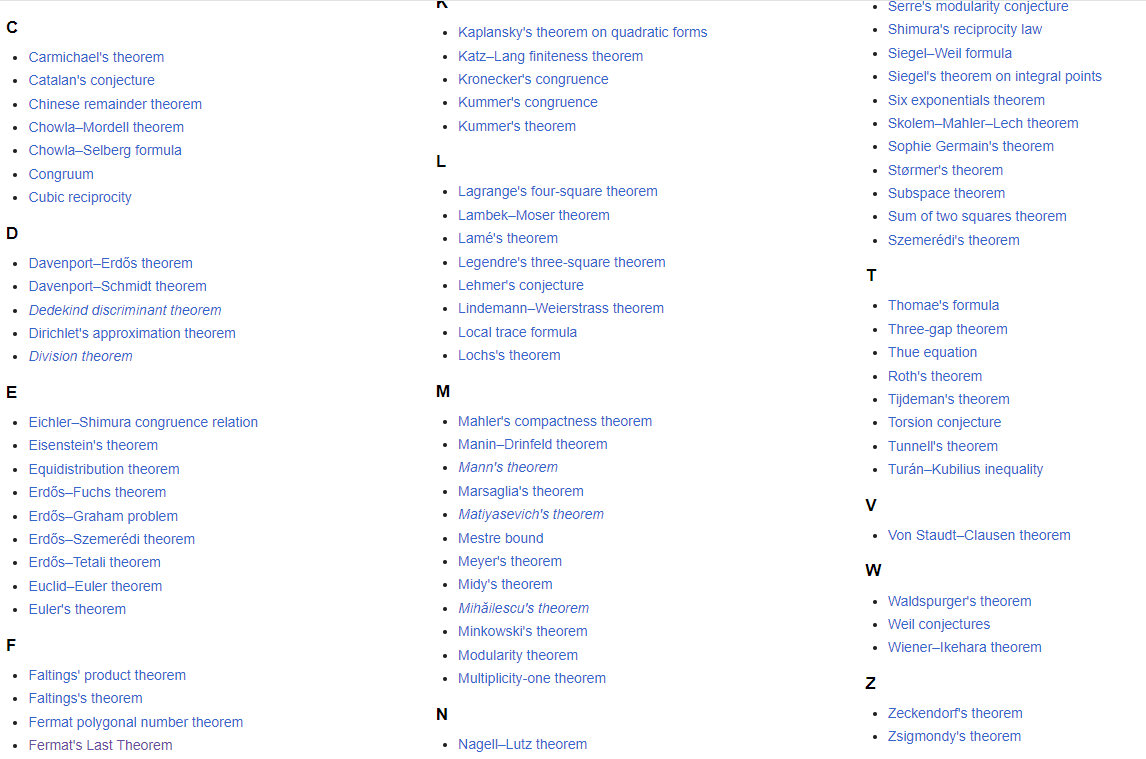Viewport: 1146px width, 759px height.
Task: Open Eichler–Shimura congruence relation link
Action: click(x=143, y=422)
